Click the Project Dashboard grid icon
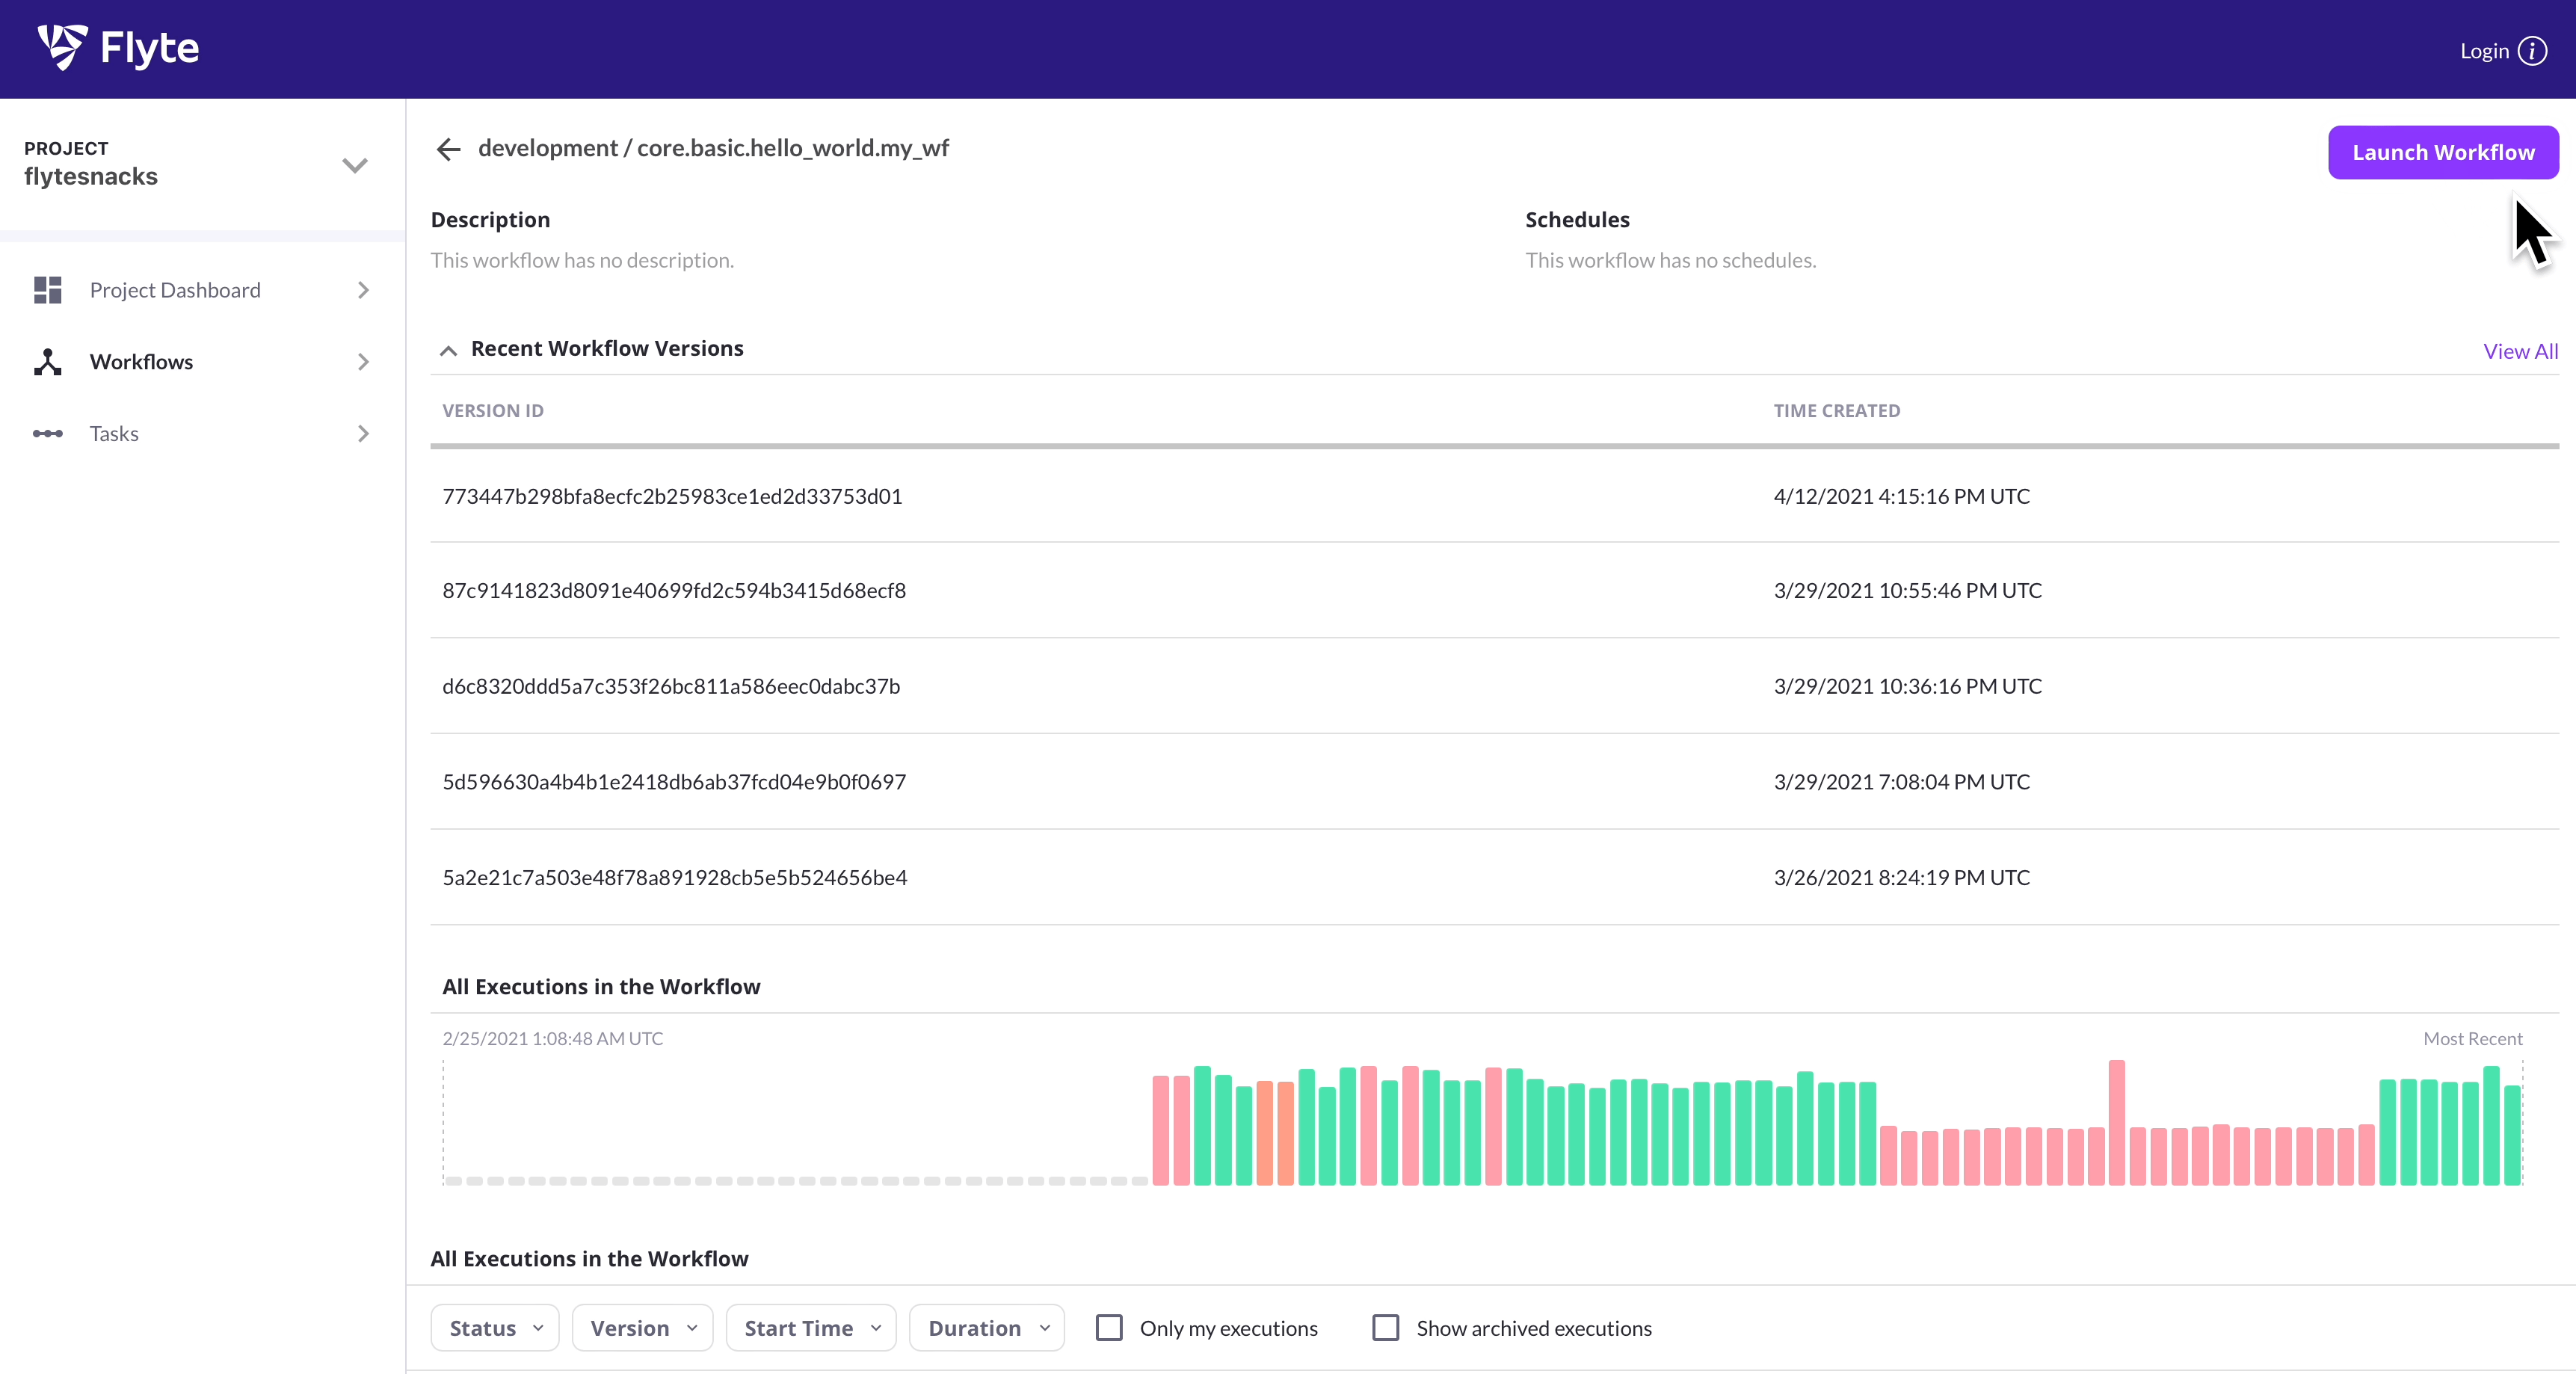This screenshot has height=1374, width=2576. (x=47, y=290)
